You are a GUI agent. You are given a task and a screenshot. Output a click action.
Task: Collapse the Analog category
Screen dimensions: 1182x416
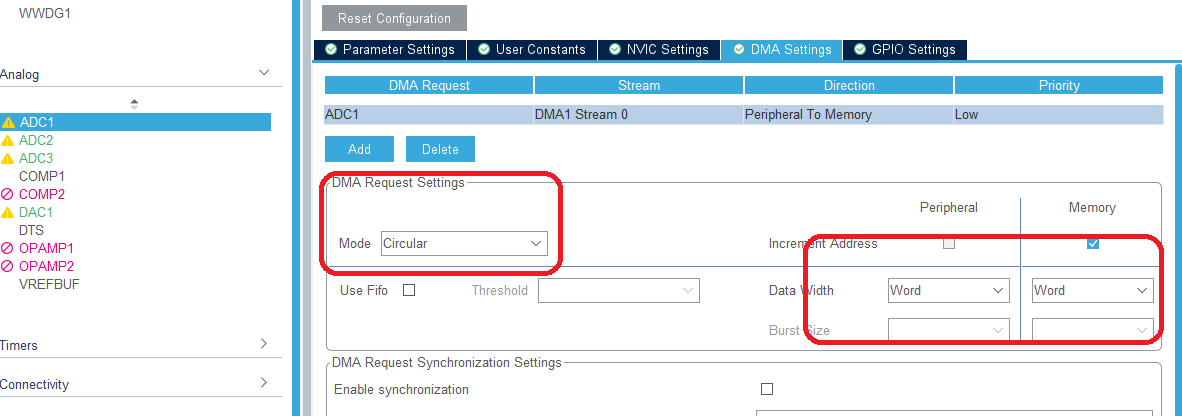(264, 73)
